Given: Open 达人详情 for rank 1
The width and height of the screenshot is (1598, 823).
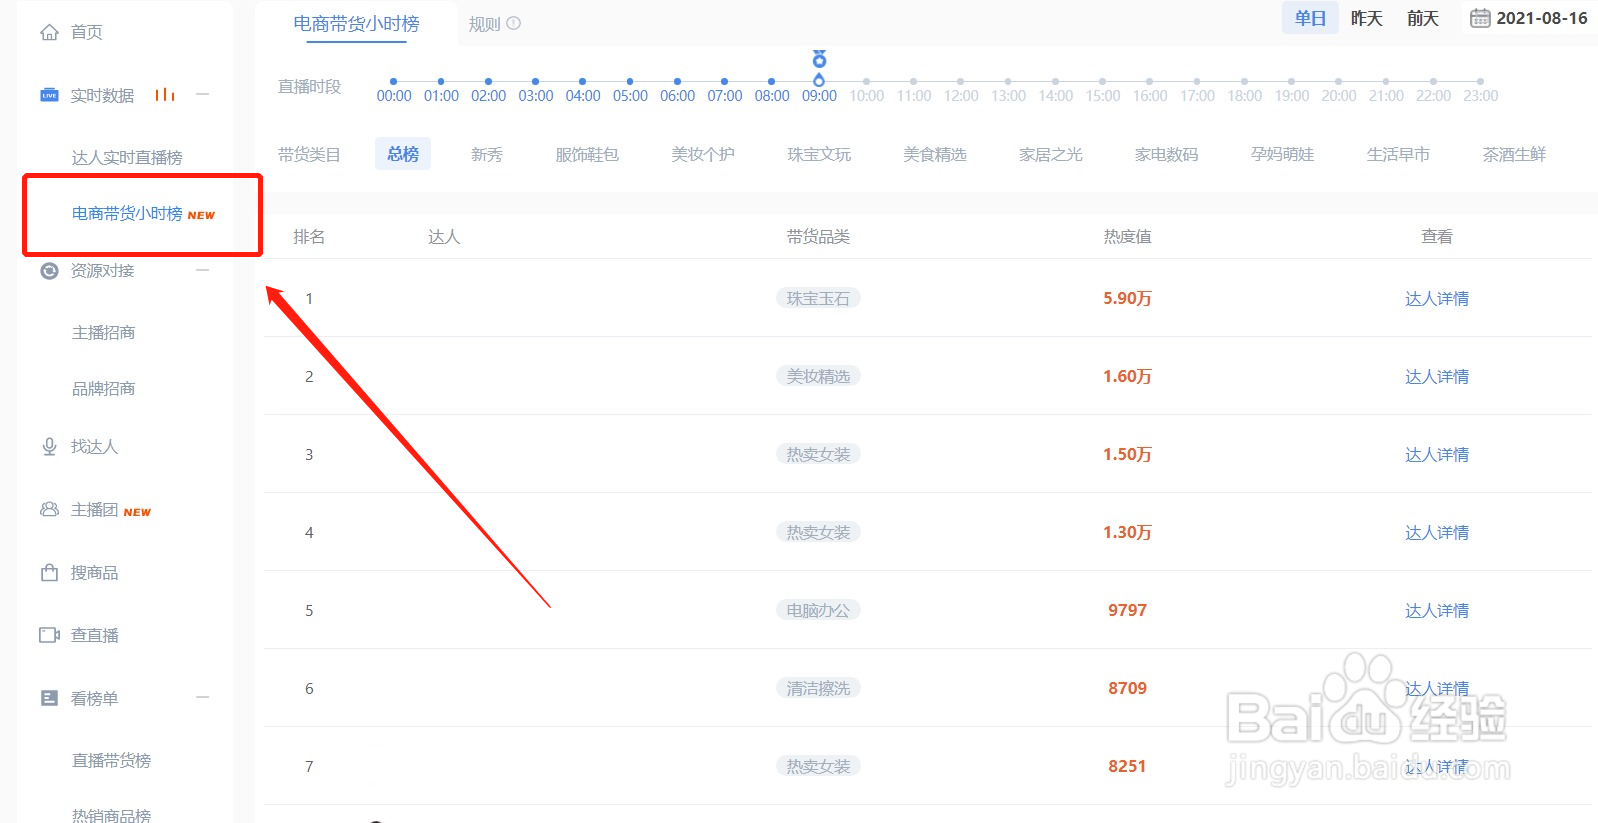Looking at the screenshot, I should click(x=1437, y=298).
